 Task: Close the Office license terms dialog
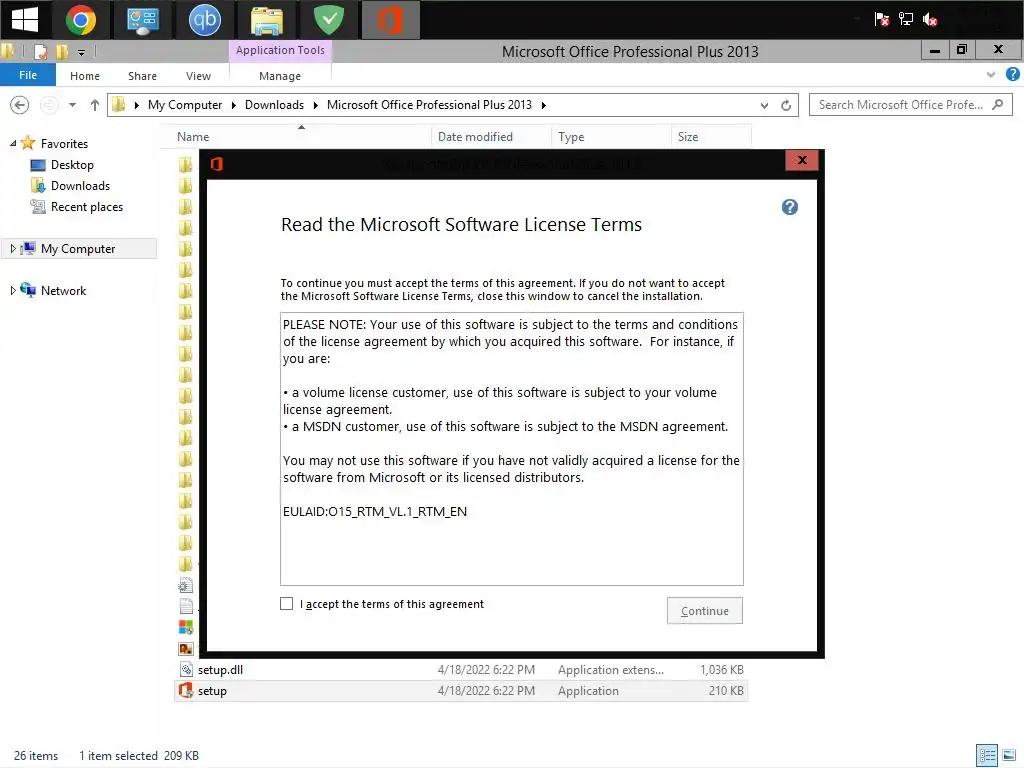802,160
